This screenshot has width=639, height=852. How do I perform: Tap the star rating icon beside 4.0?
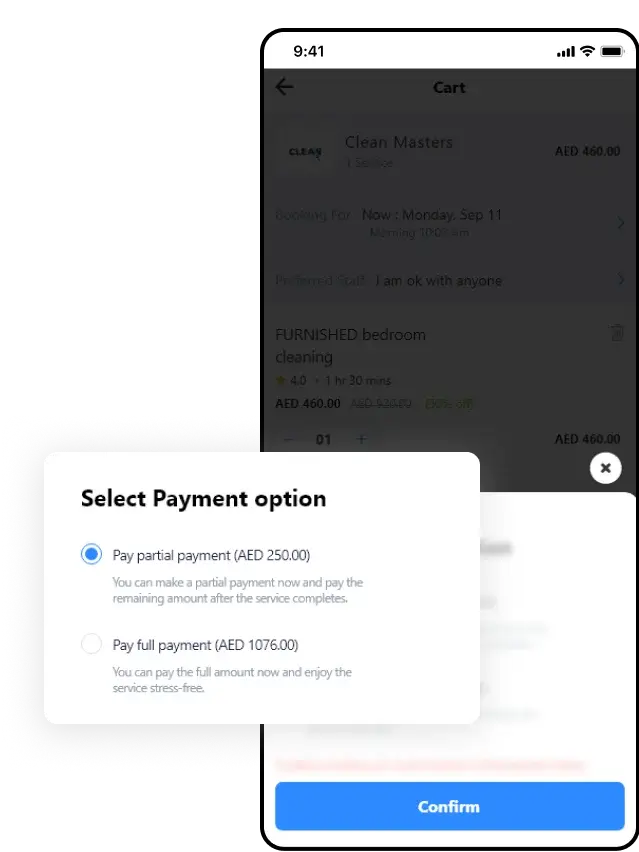click(x=280, y=380)
